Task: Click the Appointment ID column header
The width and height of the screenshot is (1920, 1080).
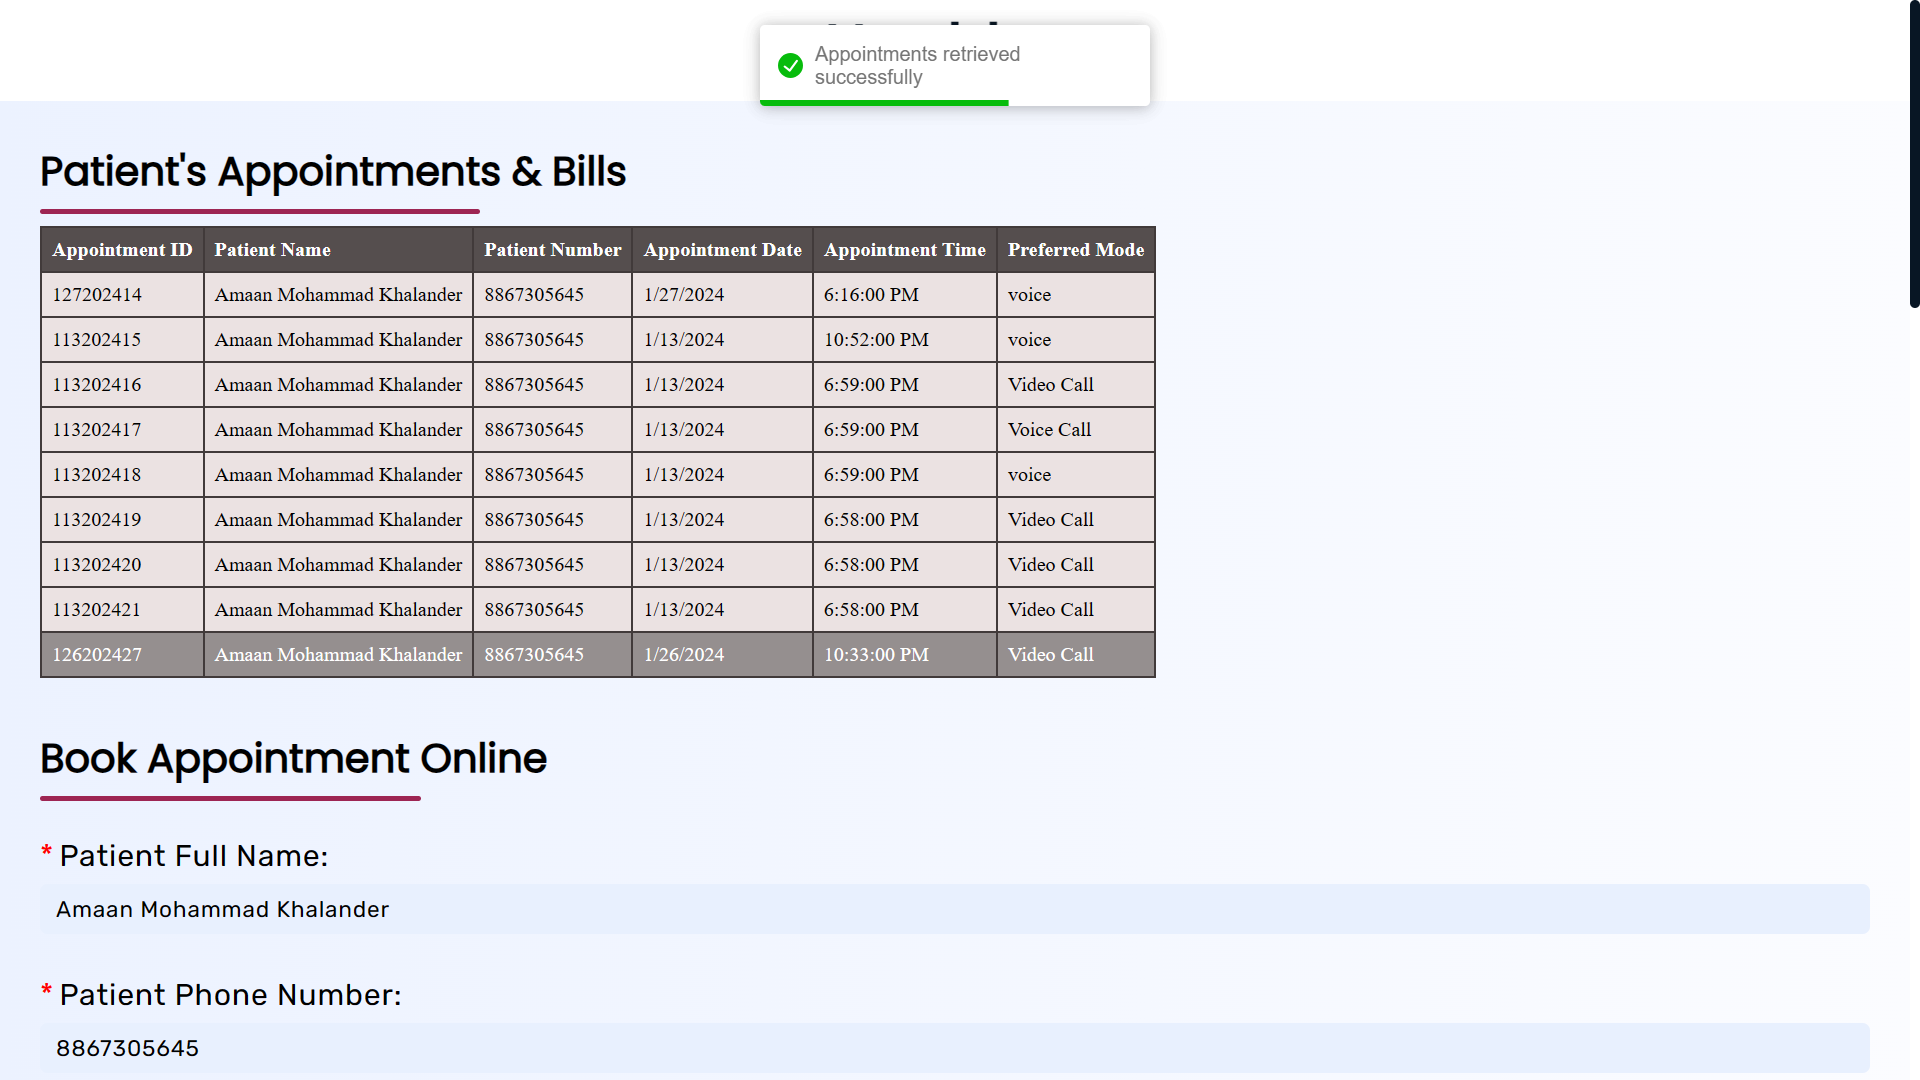Action: (x=122, y=250)
